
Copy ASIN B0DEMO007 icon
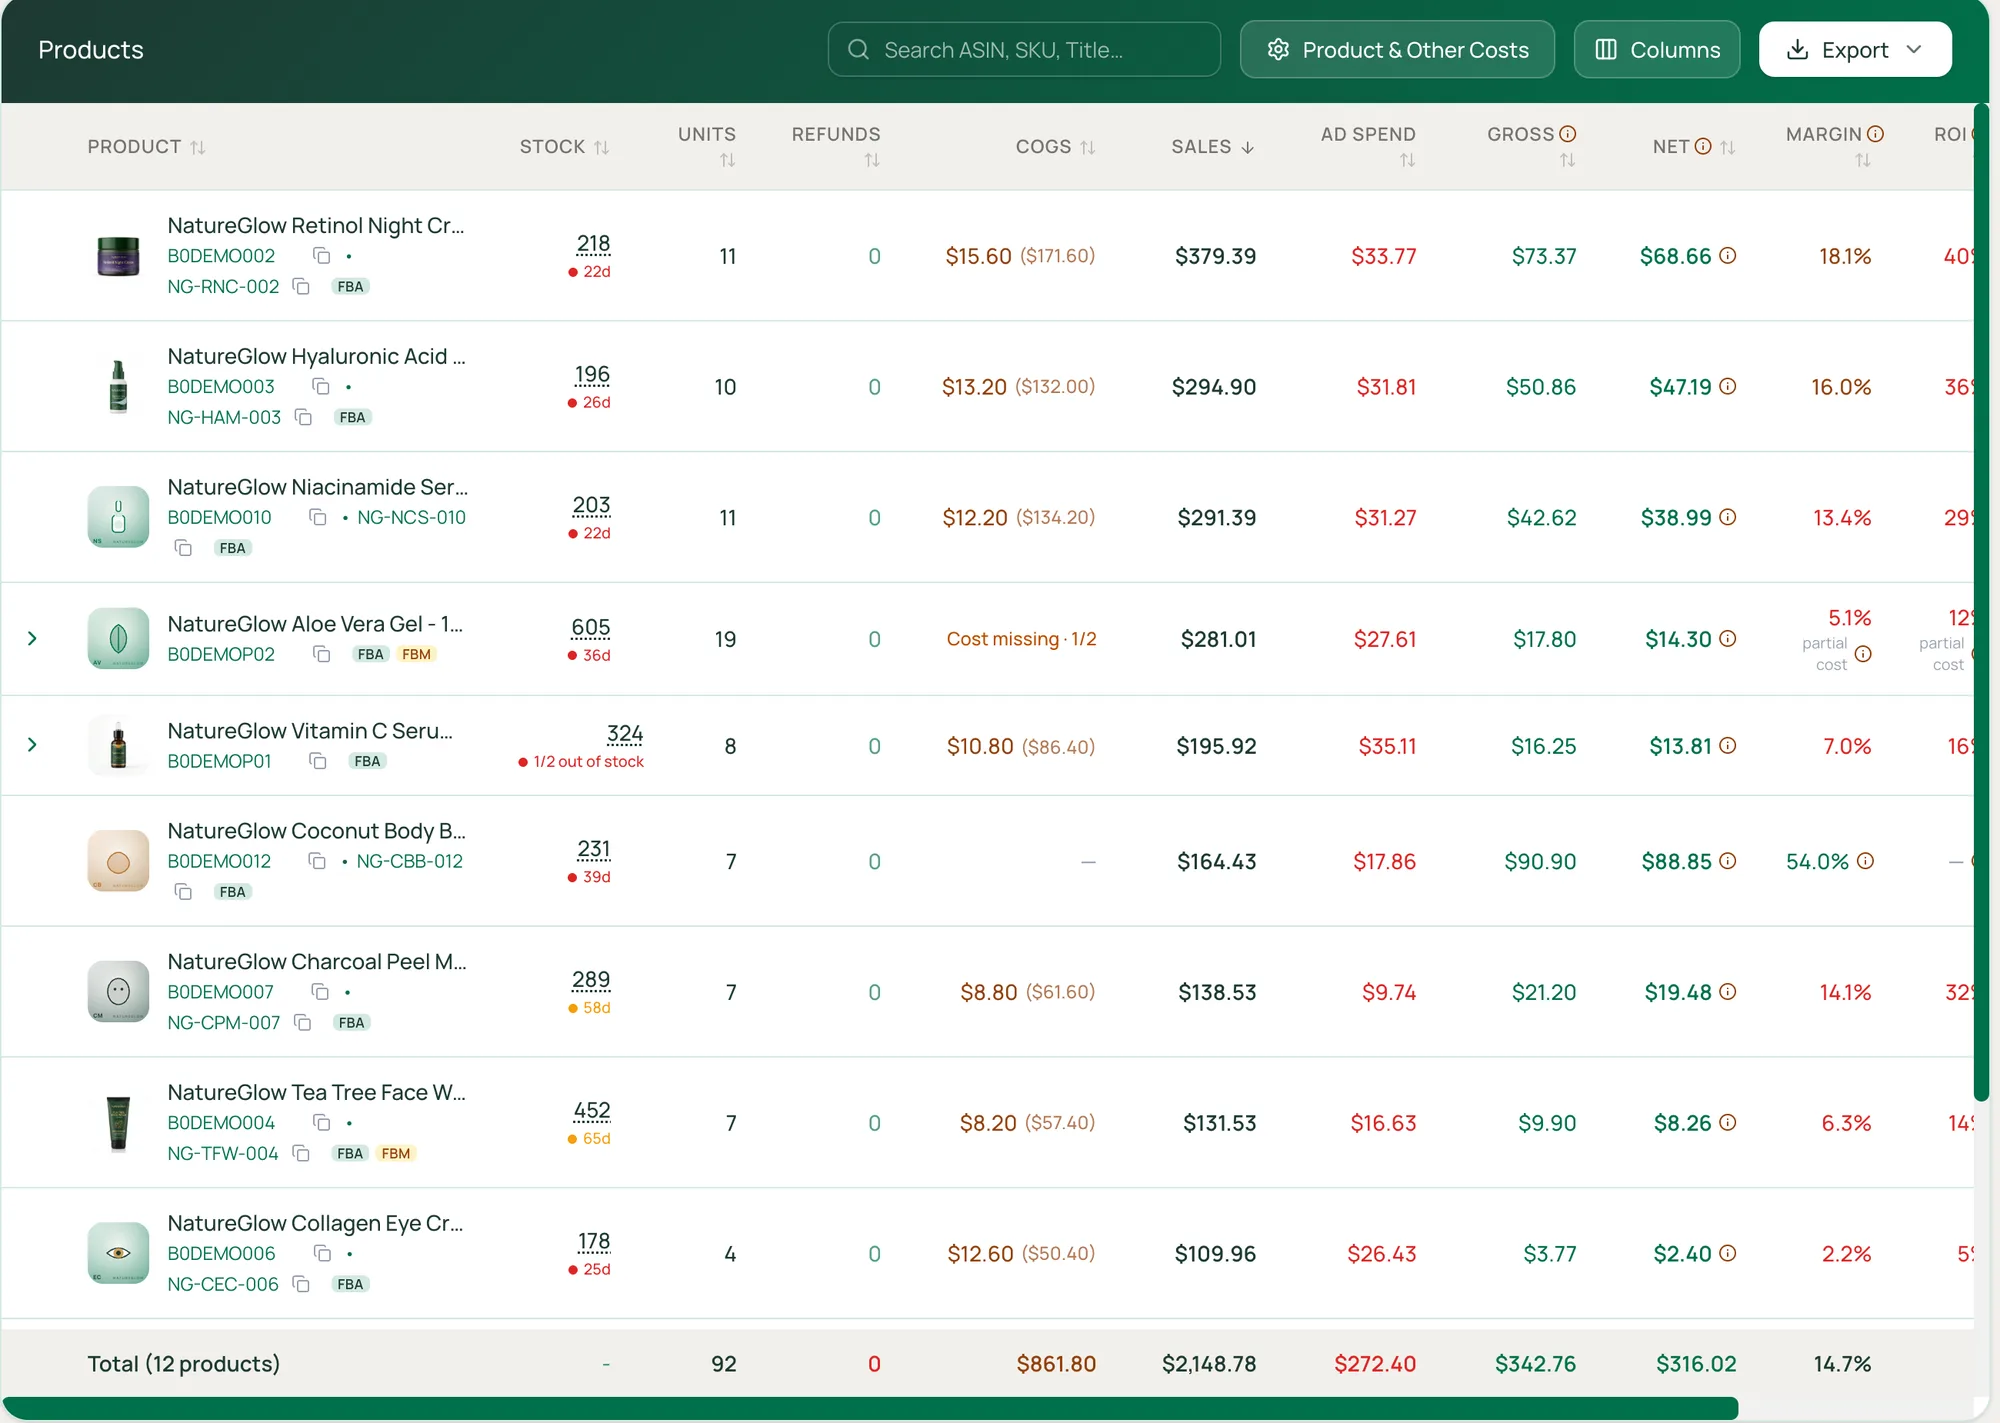click(x=320, y=992)
